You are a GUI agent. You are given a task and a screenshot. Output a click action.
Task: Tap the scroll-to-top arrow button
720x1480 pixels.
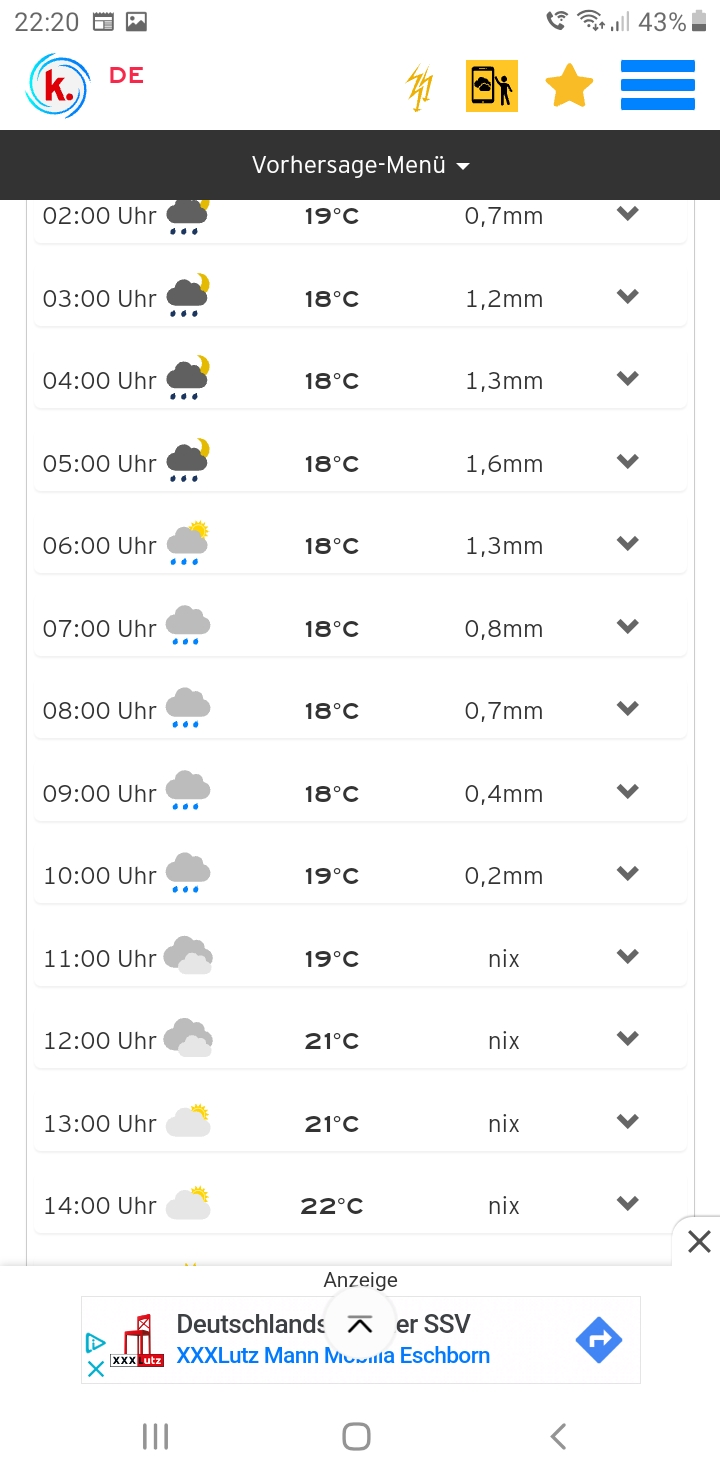[x=359, y=1326]
